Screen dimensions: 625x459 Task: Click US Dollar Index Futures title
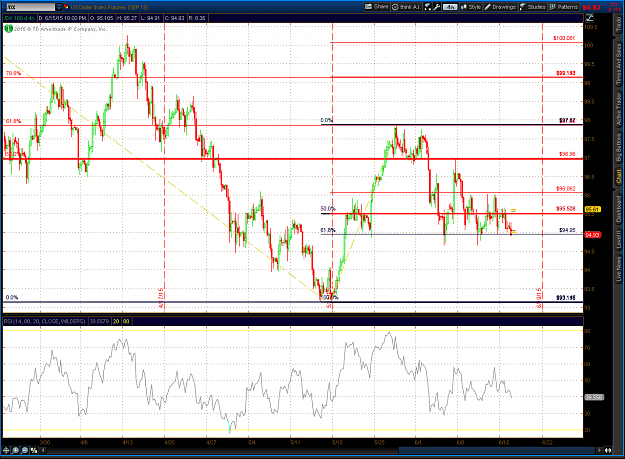point(109,7)
